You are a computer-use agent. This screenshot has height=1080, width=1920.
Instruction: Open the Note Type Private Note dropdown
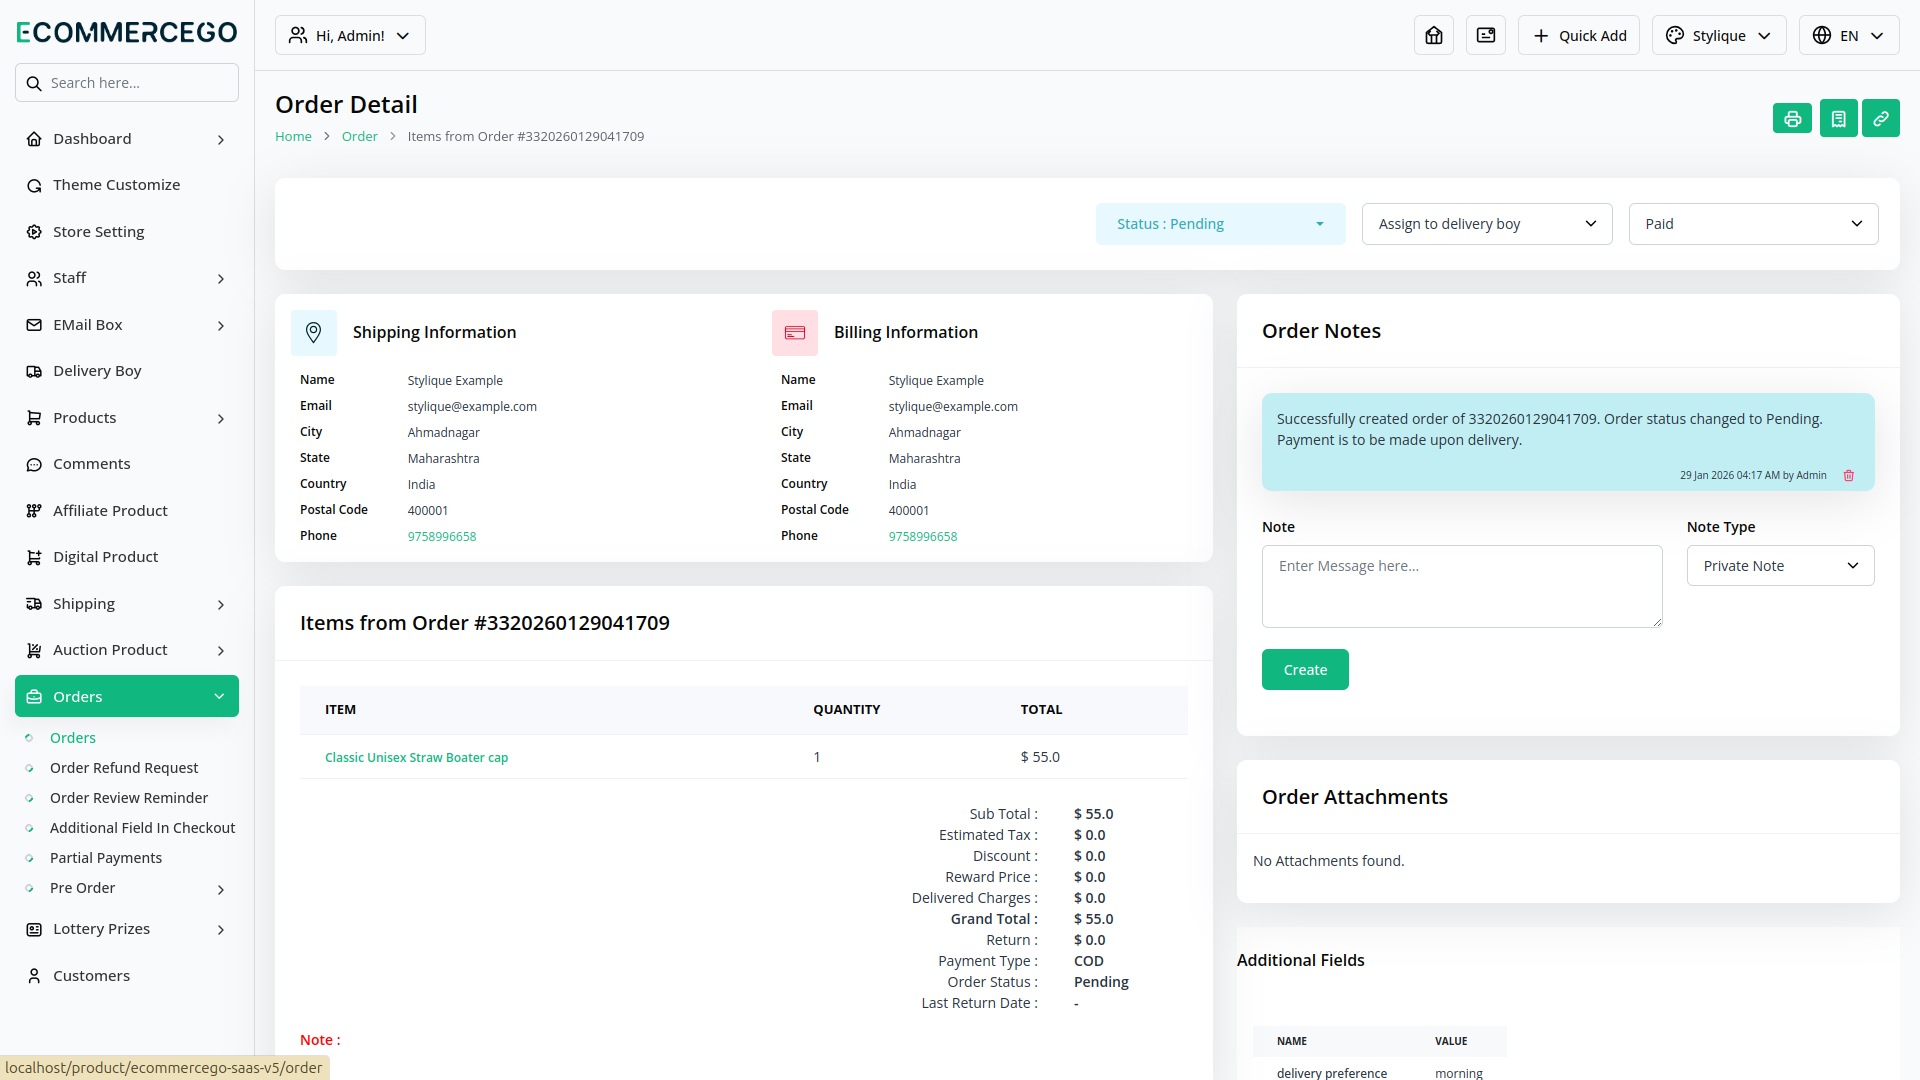pyautogui.click(x=1780, y=566)
